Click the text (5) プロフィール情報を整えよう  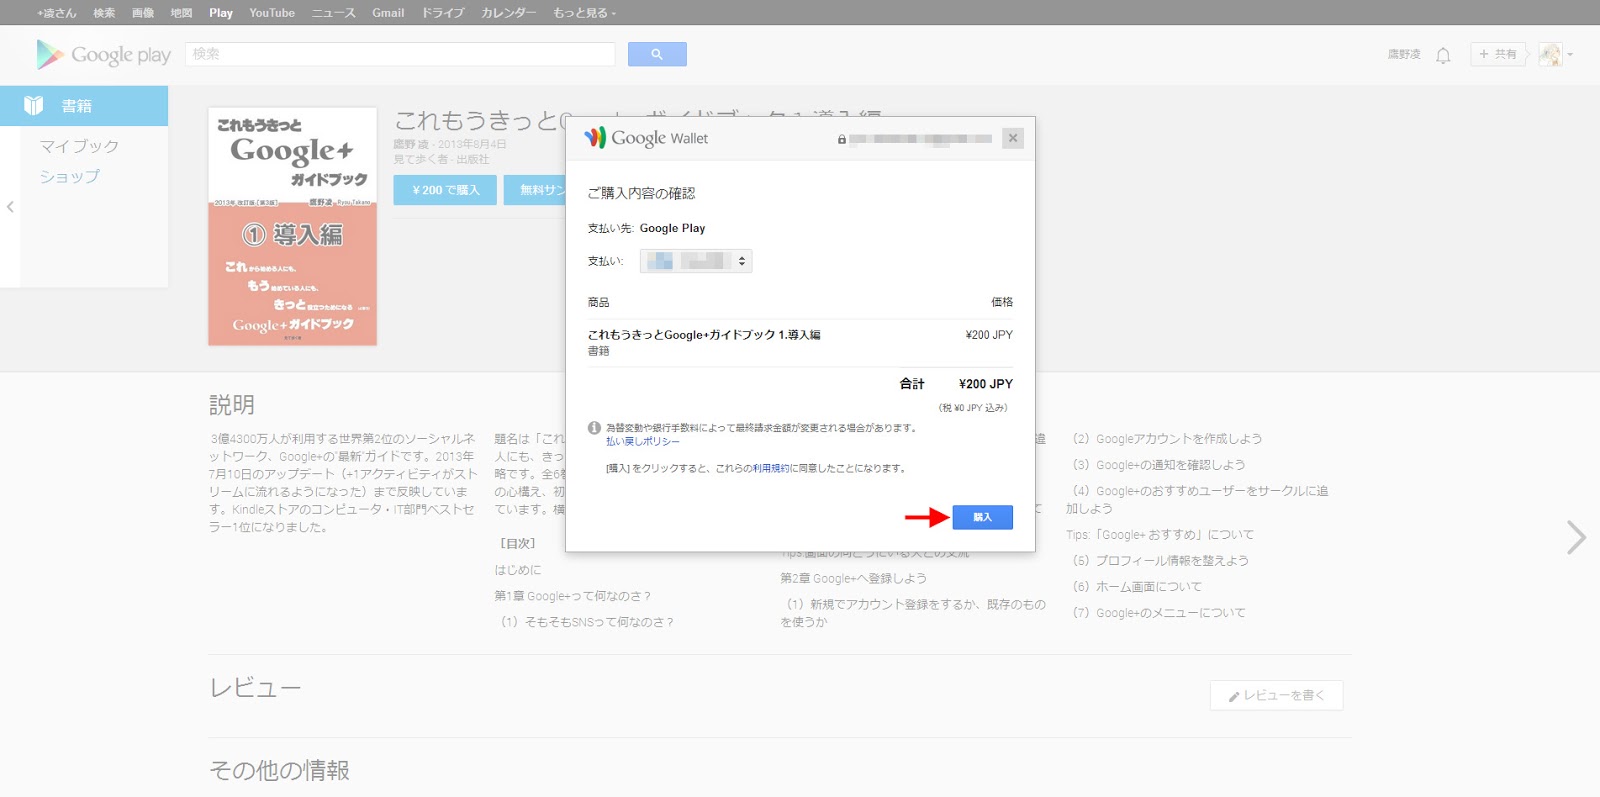[1160, 561]
